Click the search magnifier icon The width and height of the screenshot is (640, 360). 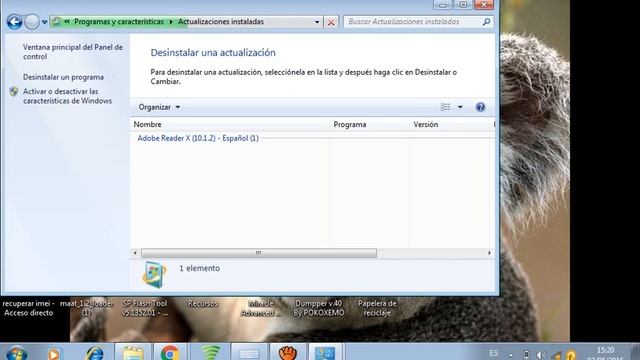(486, 22)
